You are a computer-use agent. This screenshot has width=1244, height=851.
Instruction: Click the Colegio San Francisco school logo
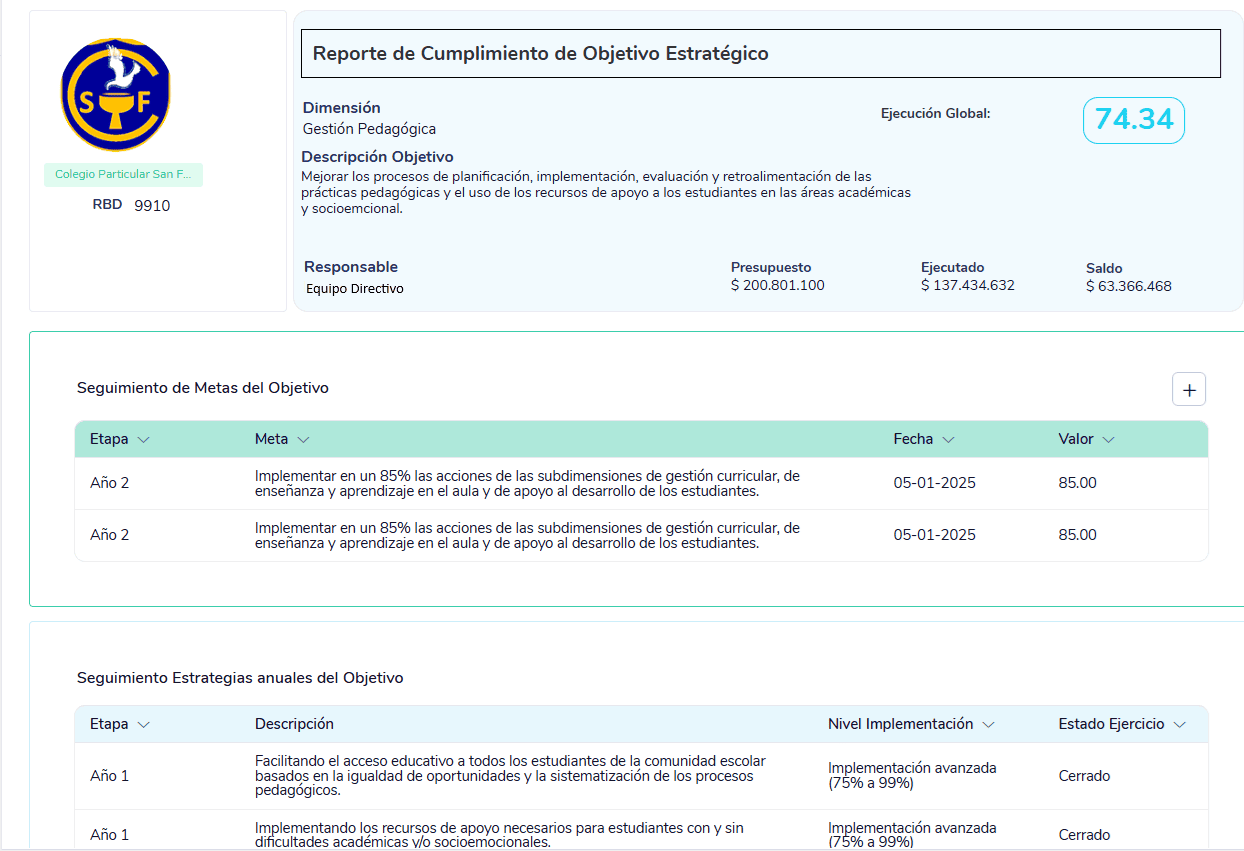[115, 94]
